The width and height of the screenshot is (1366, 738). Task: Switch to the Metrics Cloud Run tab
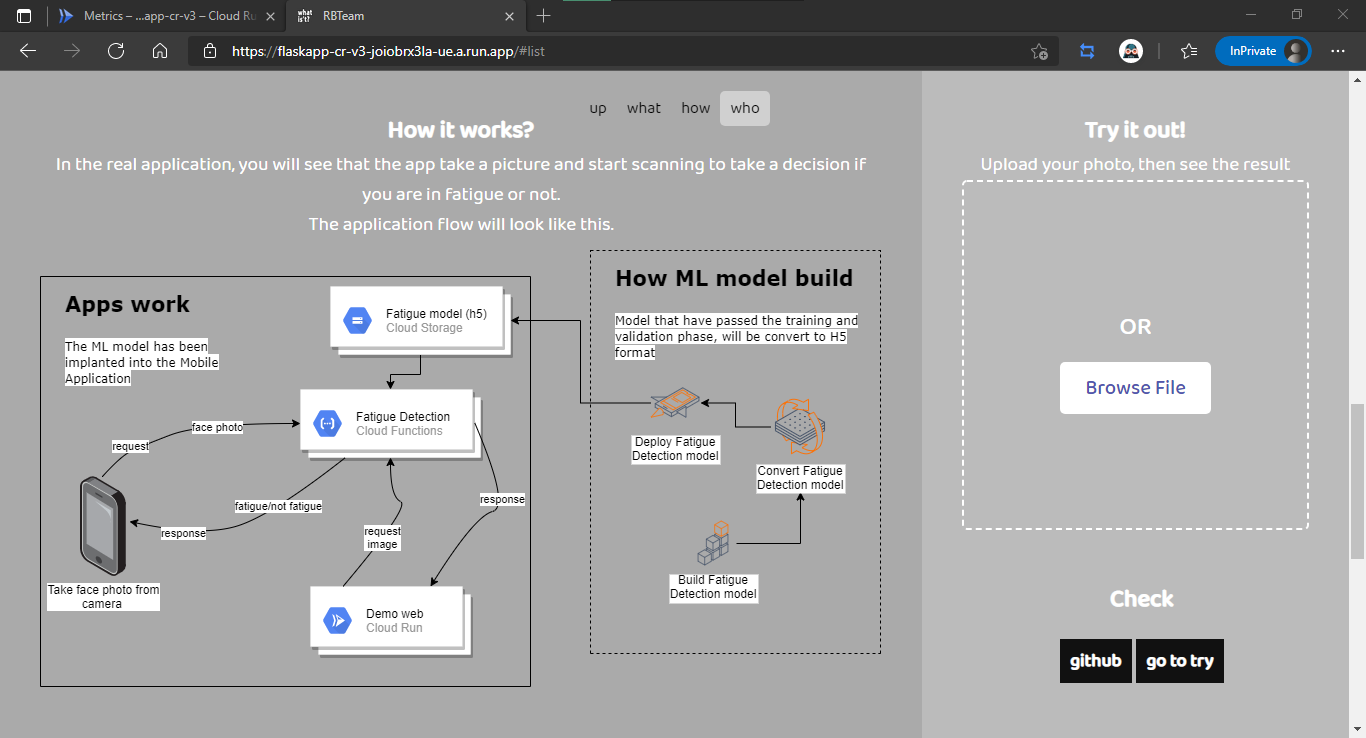(x=167, y=16)
